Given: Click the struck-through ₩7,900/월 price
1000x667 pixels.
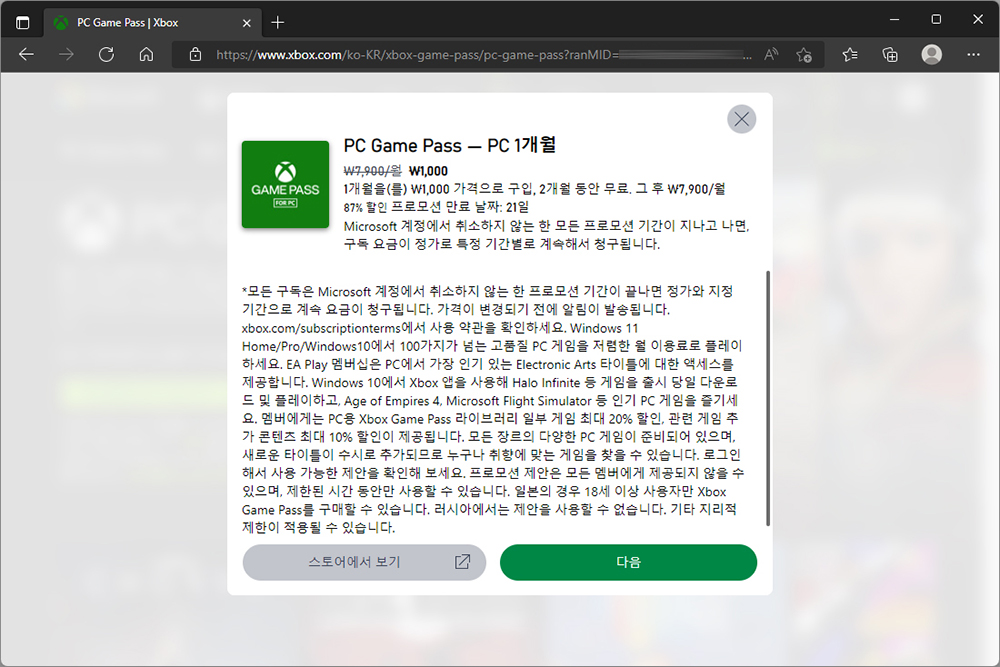Looking at the screenshot, I should click(x=372, y=171).
